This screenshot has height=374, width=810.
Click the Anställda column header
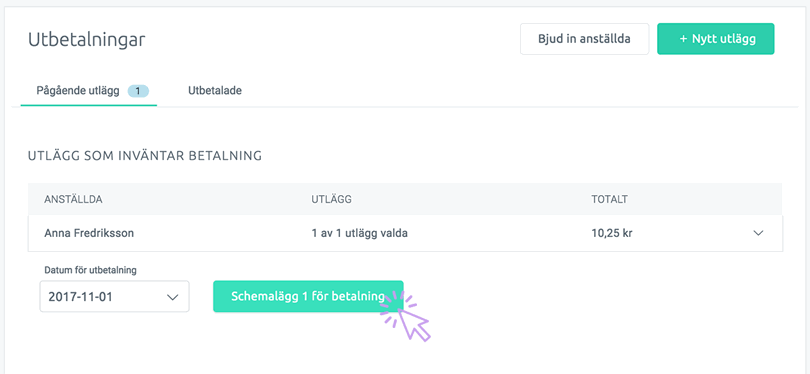point(73,199)
